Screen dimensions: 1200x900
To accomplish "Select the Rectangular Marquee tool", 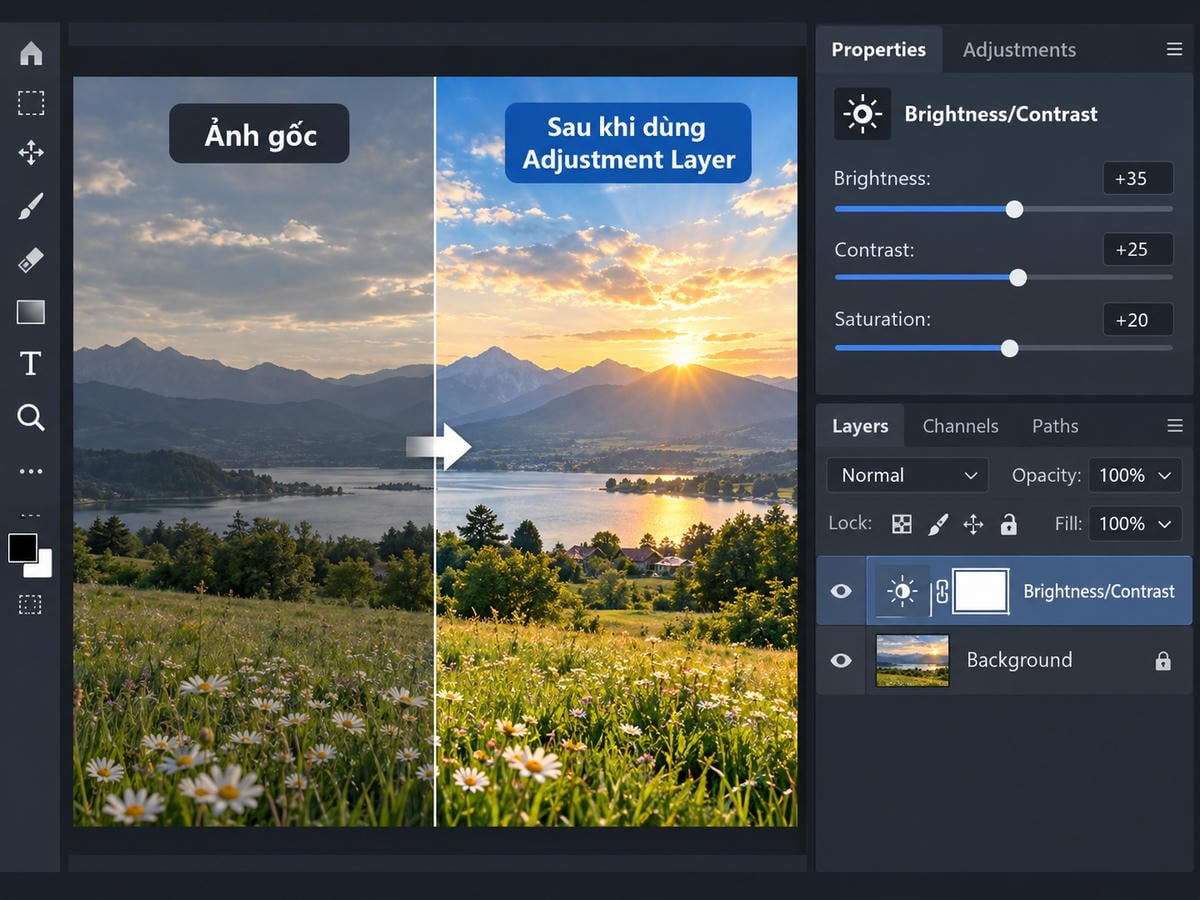I will click(31, 103).
